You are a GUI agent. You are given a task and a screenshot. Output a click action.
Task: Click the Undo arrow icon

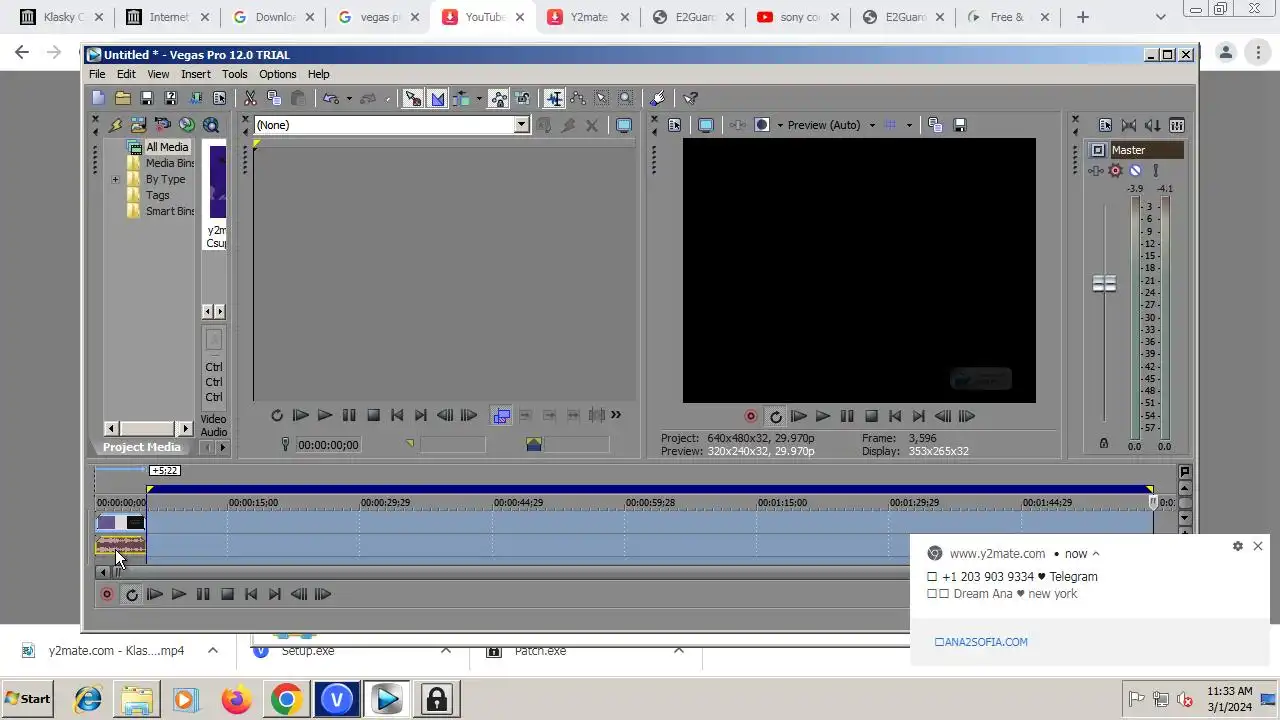coord(331,98)
